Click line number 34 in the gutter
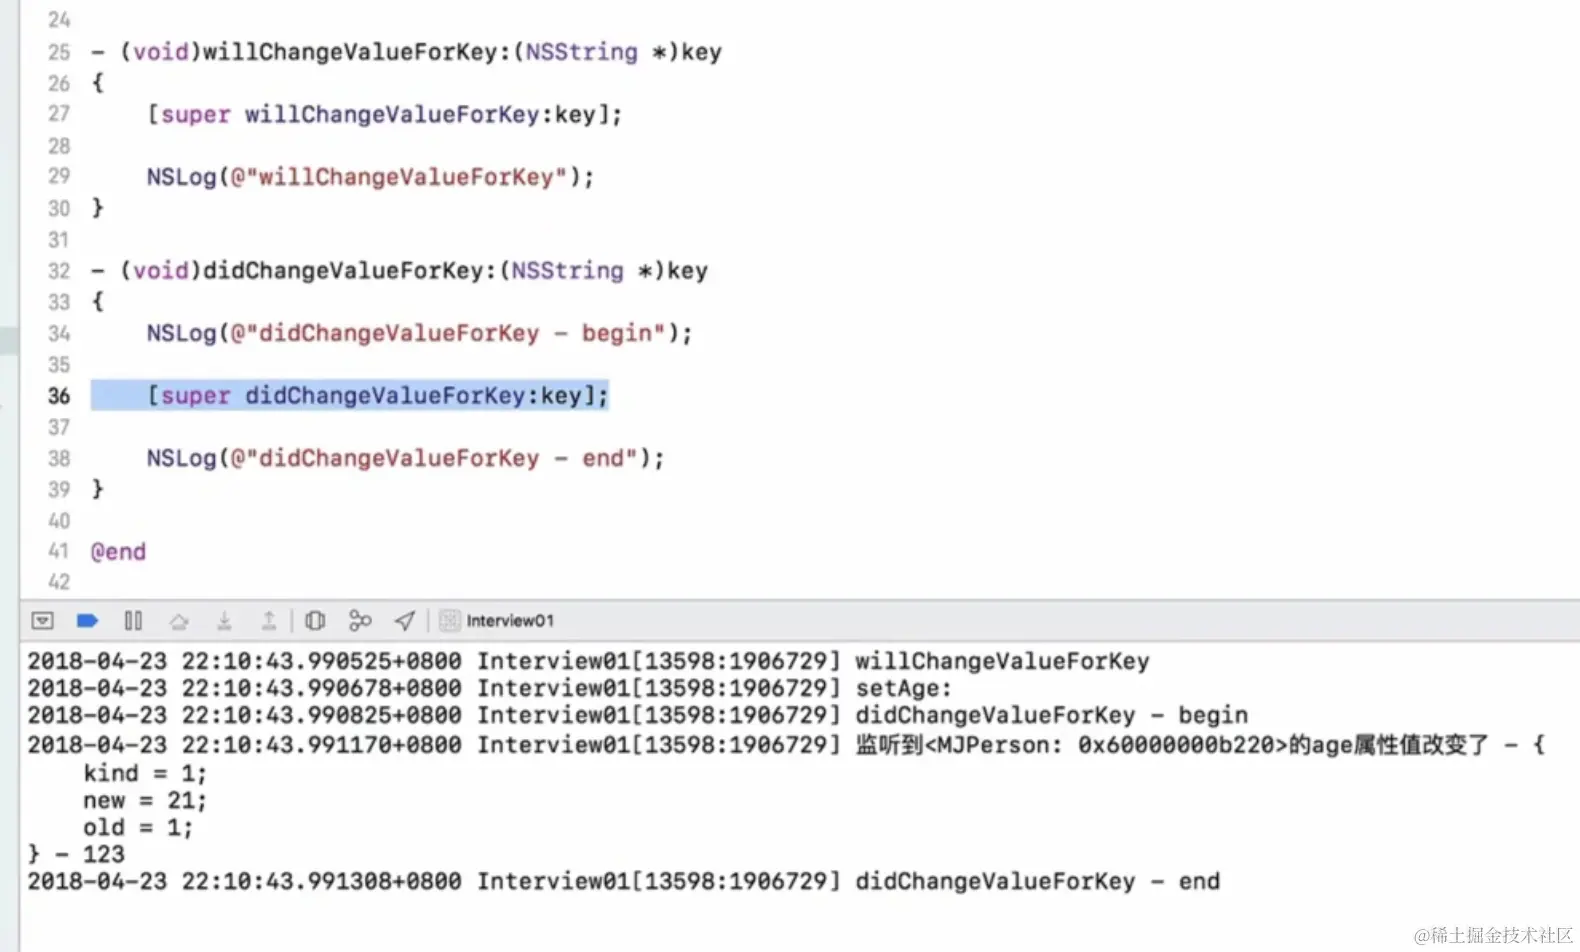This screenshot has height=952, width=1580. pos(59,333)
